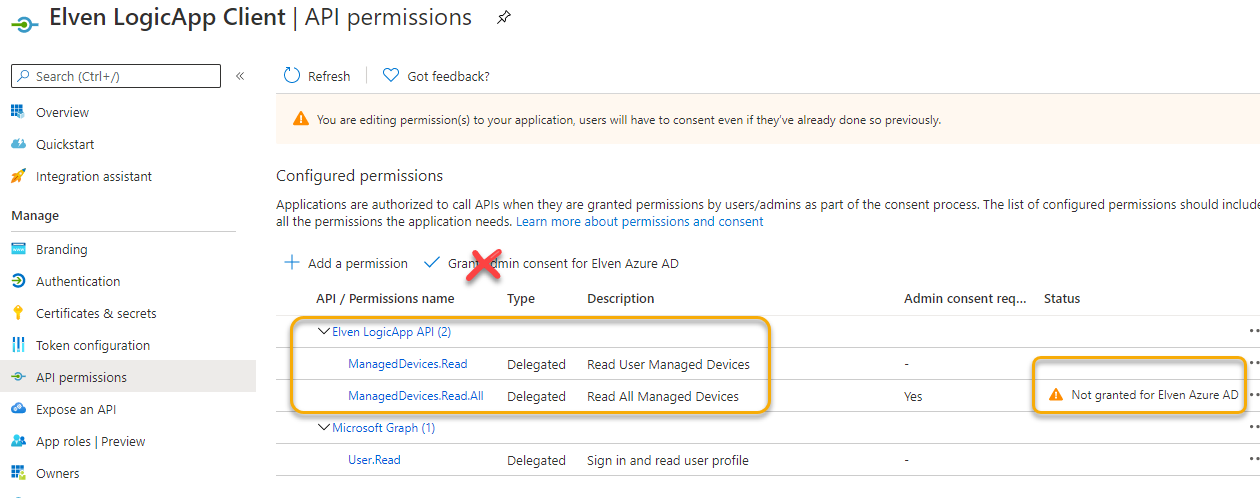This screenshot has height=498, width=1260.
Task: Click the Type column header
Action: tap(521, 298)
